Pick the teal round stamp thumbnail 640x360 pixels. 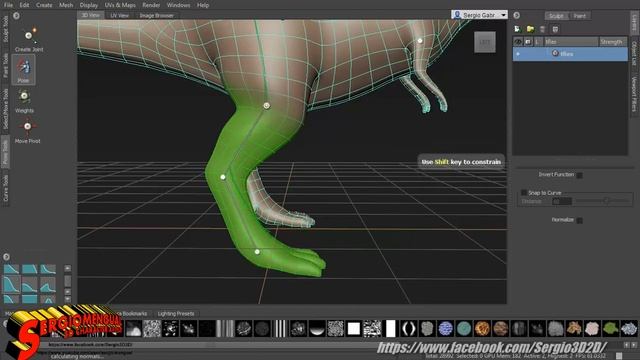(464, 328)
